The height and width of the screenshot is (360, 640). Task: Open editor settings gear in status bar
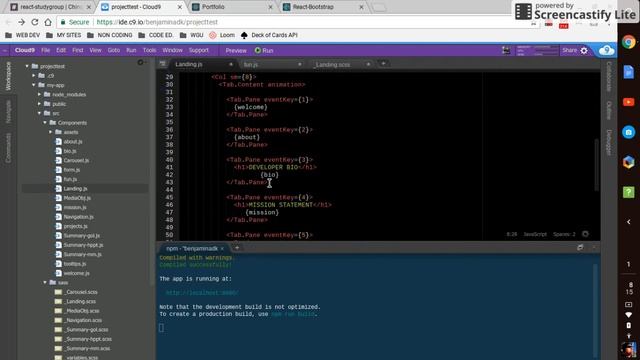[585, 234]
